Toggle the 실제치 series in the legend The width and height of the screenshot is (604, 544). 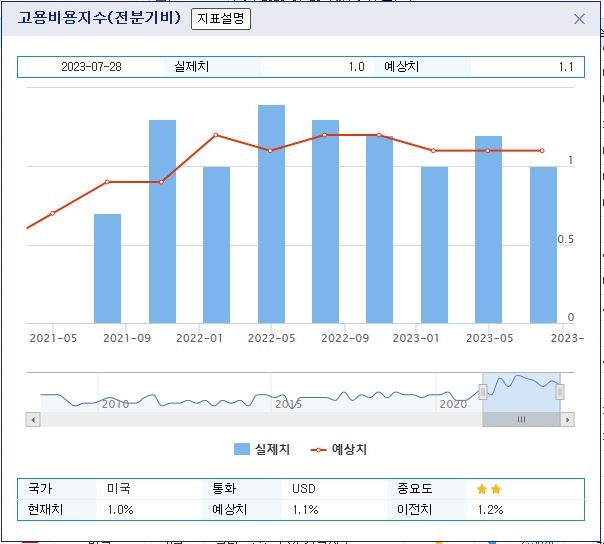[x=262, y=449]
